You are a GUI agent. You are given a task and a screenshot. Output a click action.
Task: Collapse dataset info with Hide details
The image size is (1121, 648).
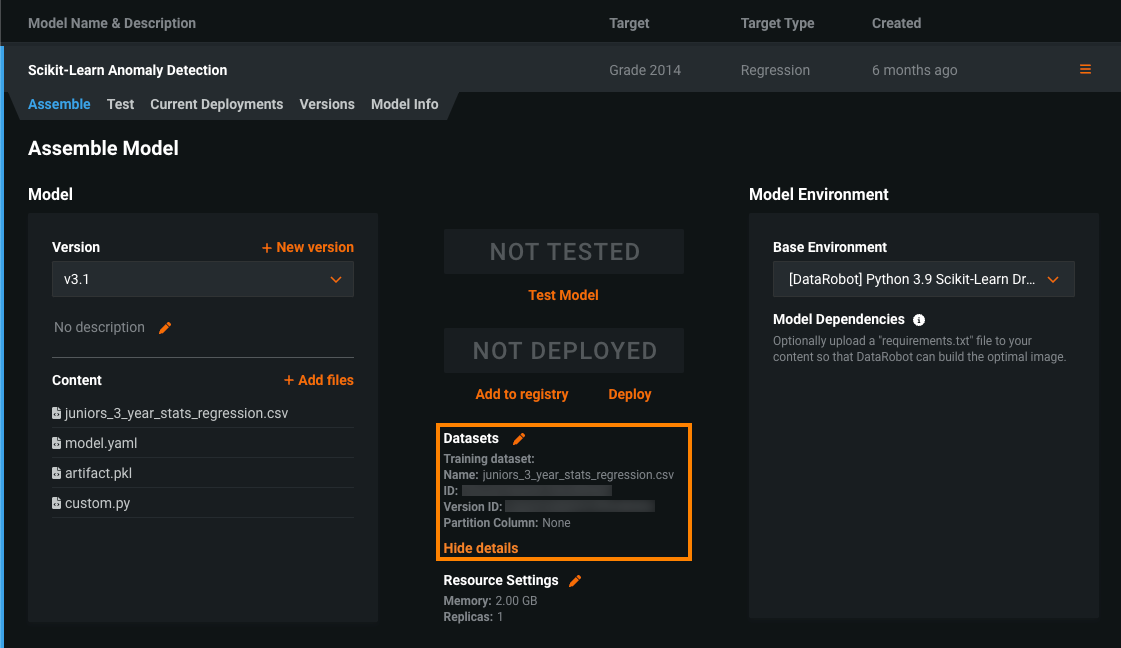pos(481,548)
